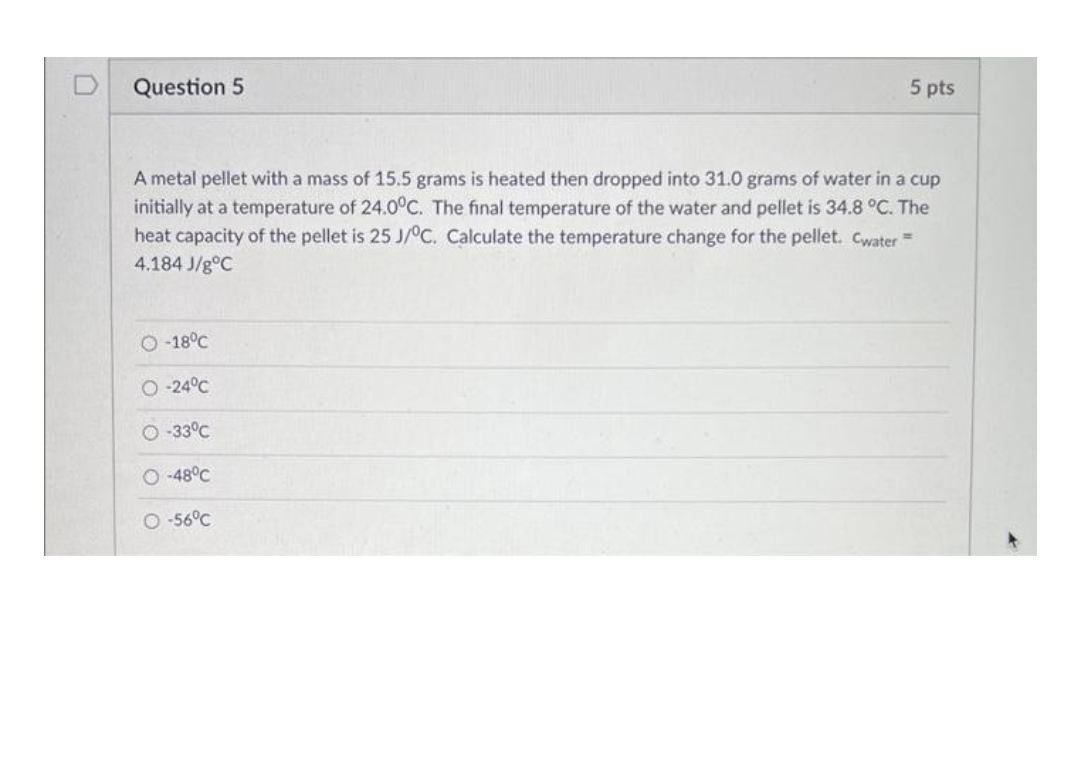Click the -24°C answer label text
Viewport: 1080px width, 760px height.
pos(186,388)
